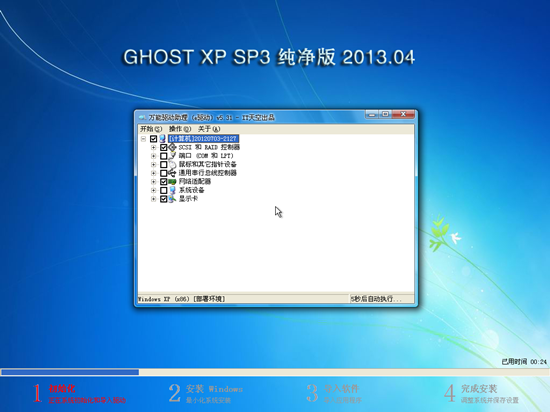The image size is (550, 412).
Task: Uncheck the SCSI and RAID controller checkbox
Action: (x=163, y=147)
